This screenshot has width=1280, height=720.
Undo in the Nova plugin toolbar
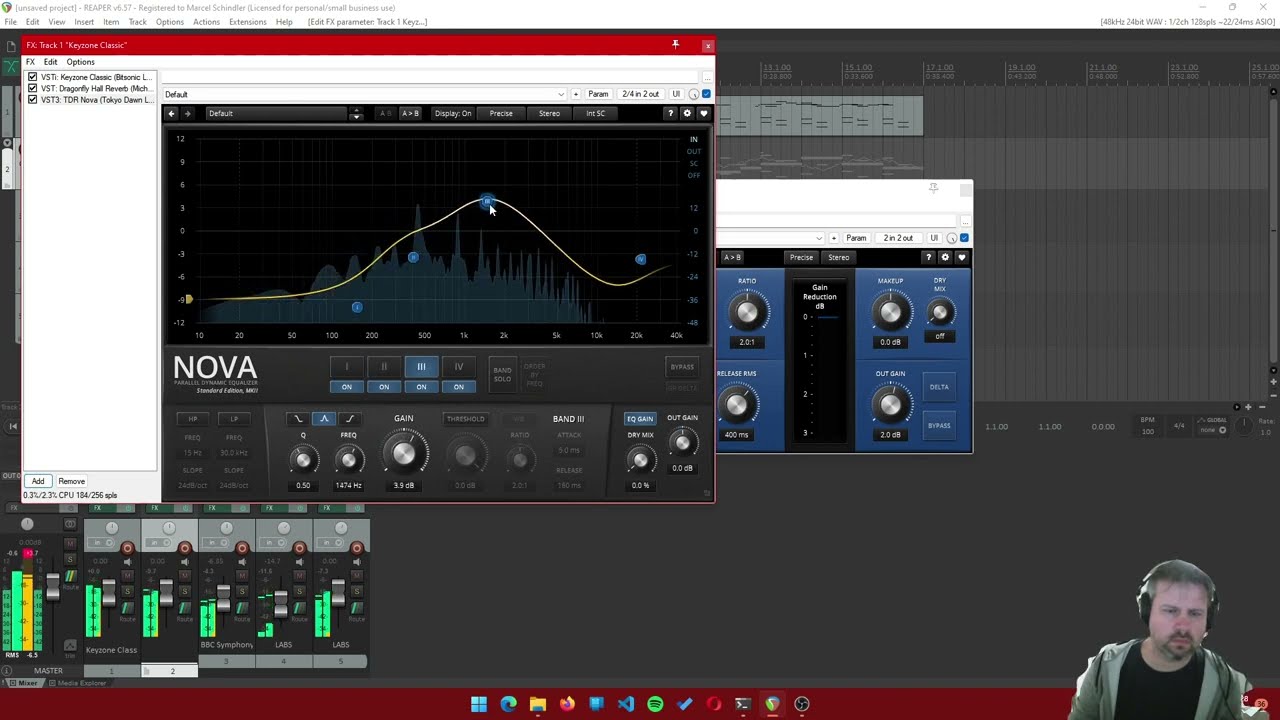click(171, 113)
